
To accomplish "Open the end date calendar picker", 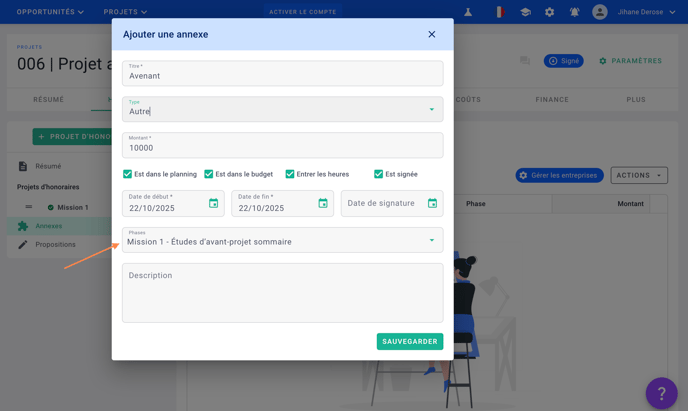I will 323,204.
